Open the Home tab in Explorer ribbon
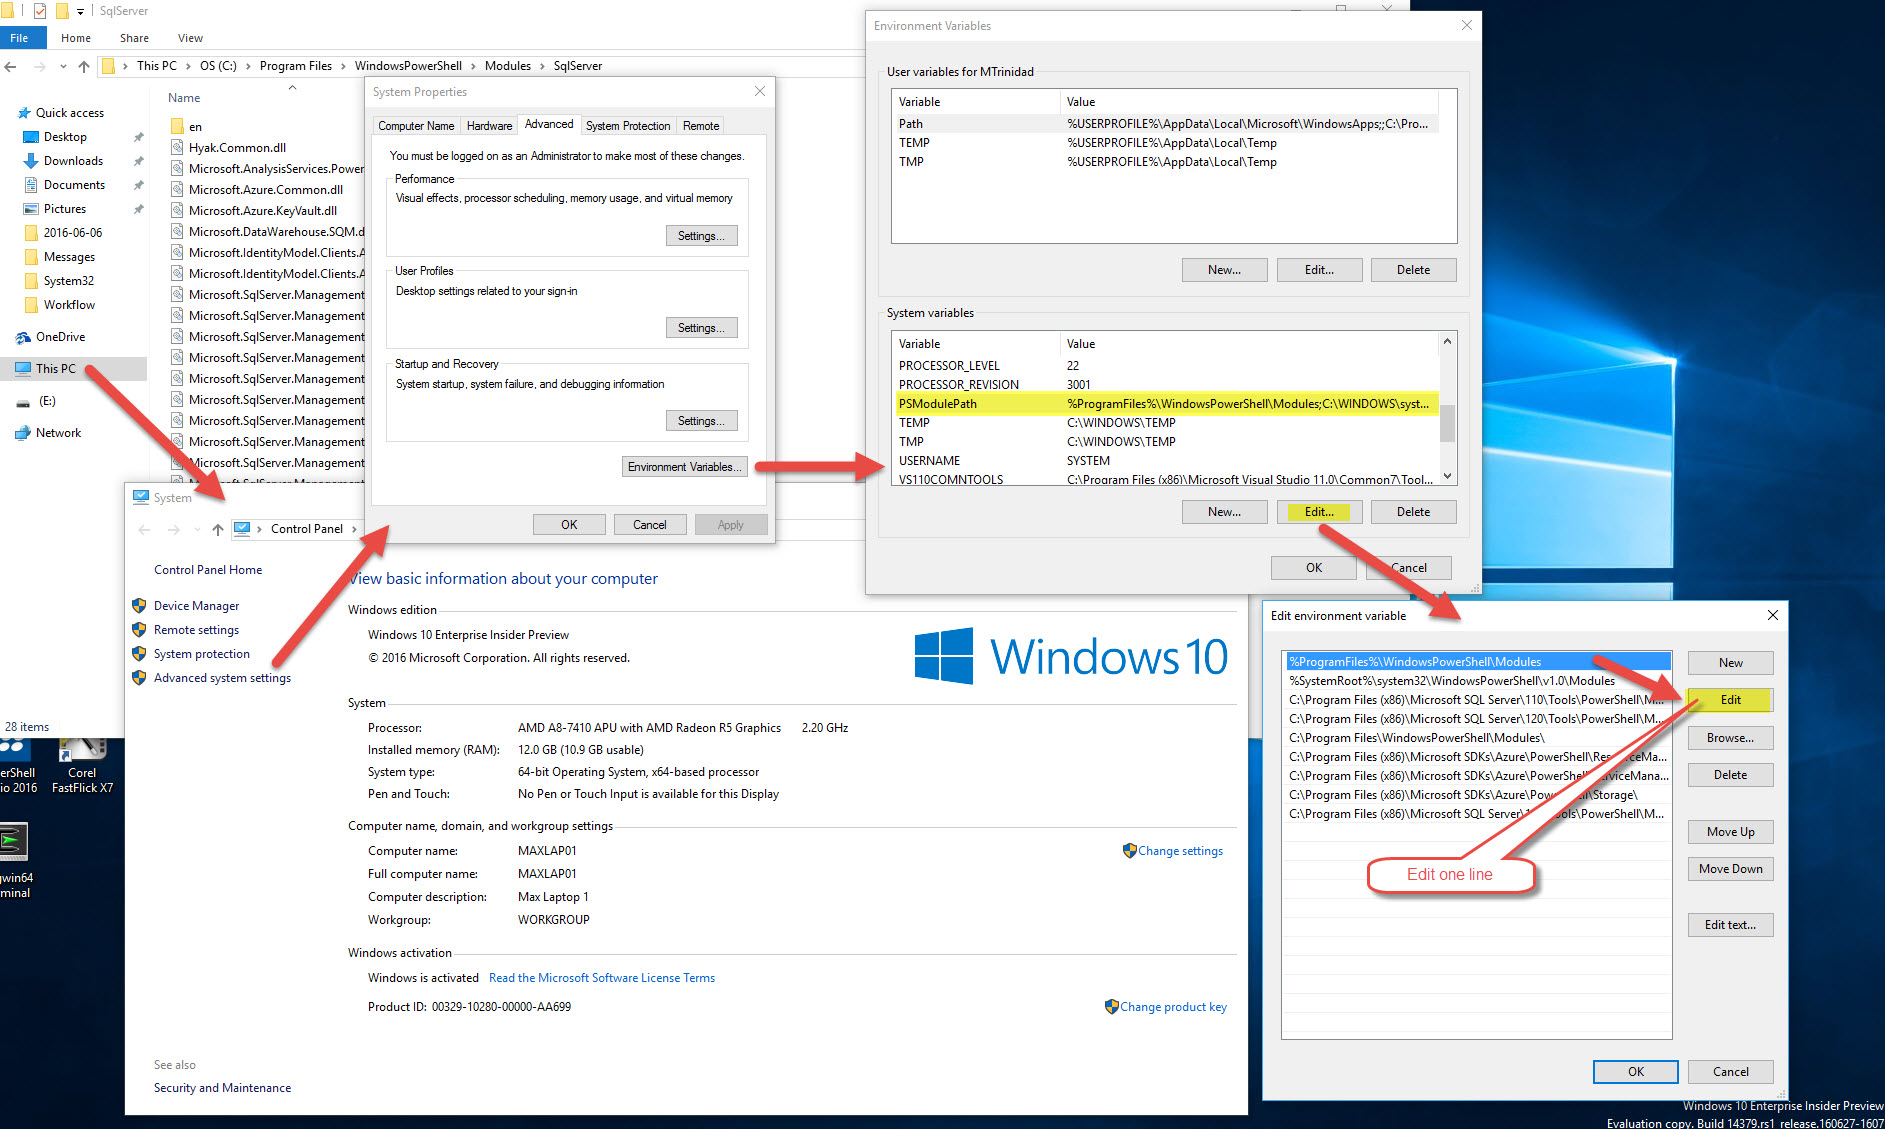1885x1129 pixels. click(76, 38)
